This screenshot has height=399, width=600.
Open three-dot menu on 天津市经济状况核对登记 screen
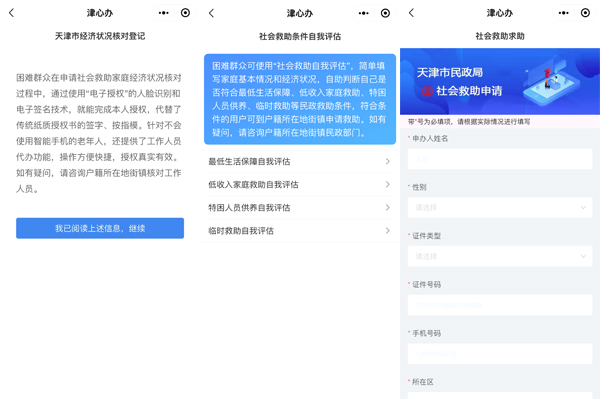(164, 13)
